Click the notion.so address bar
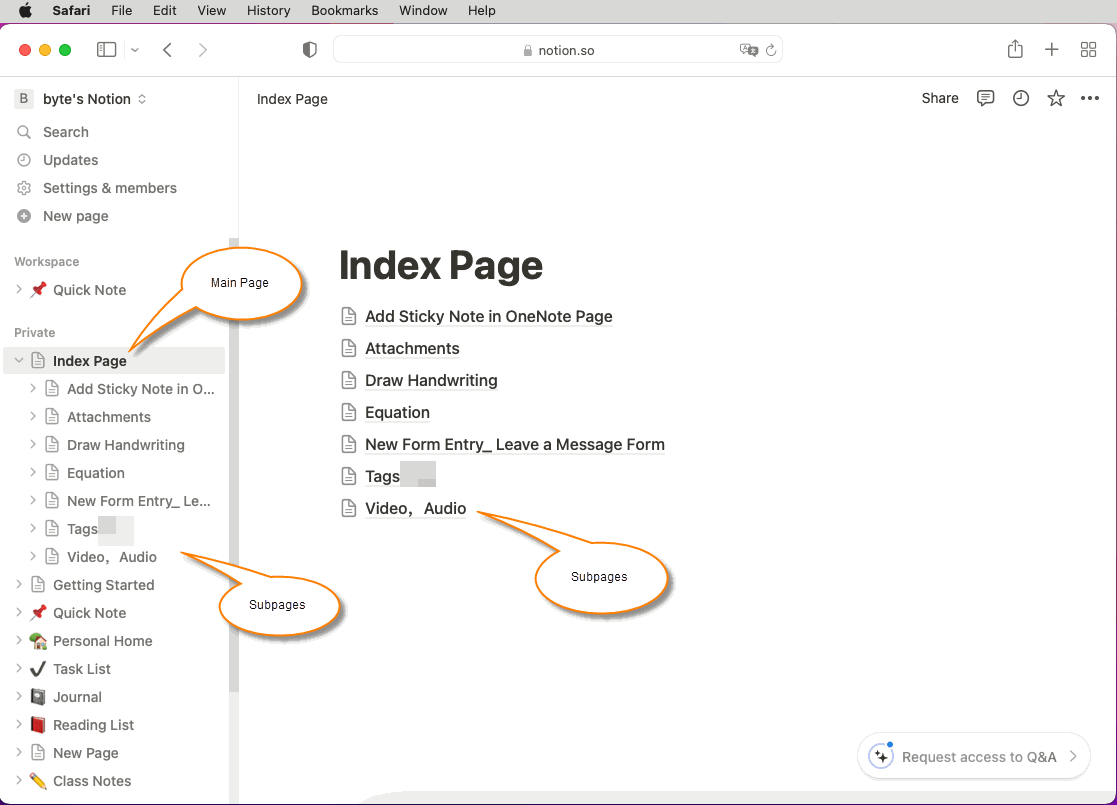This screenshot has height=805, width=1117. coord(558,50)
